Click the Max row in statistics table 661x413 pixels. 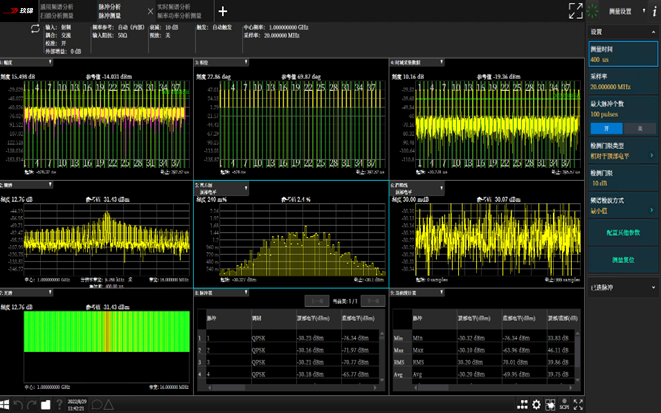(484, 350)
